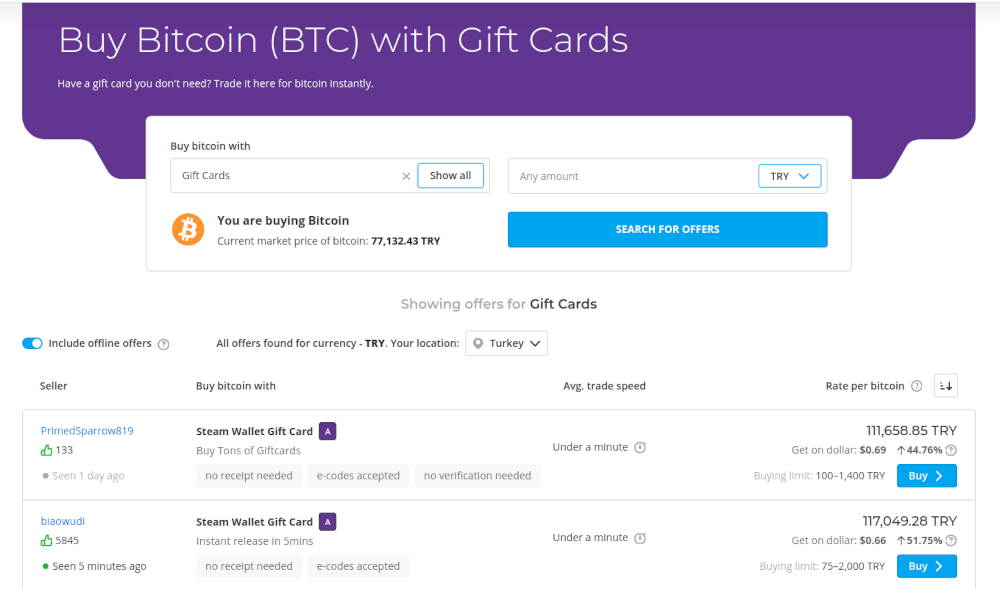Click the sort order icon button
Screen dimensions: 1000x589
point(945,386)
